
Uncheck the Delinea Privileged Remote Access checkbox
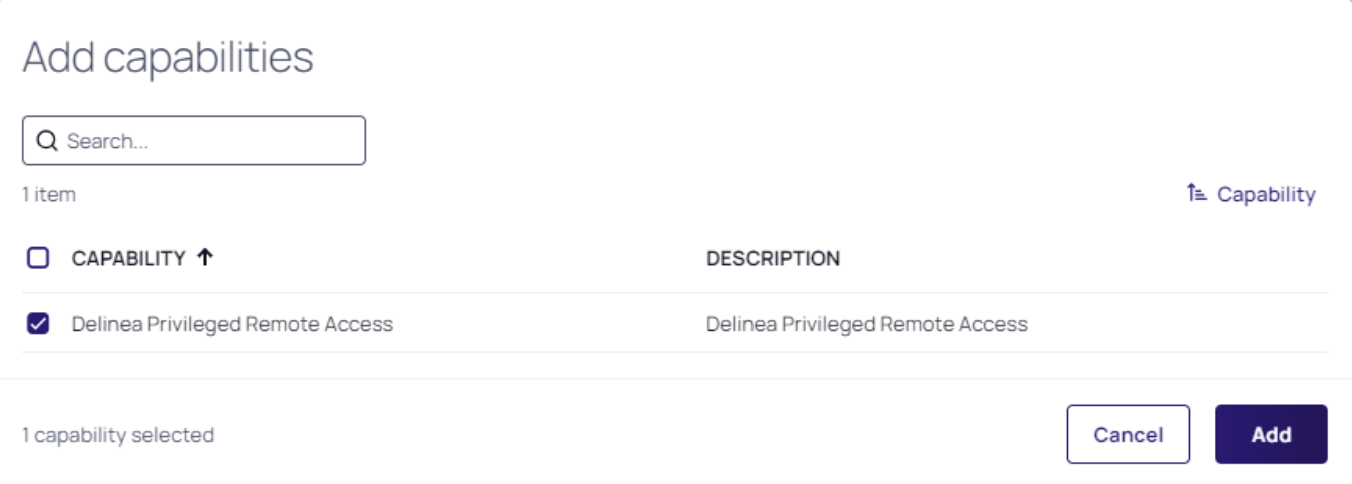coord(38,323)
